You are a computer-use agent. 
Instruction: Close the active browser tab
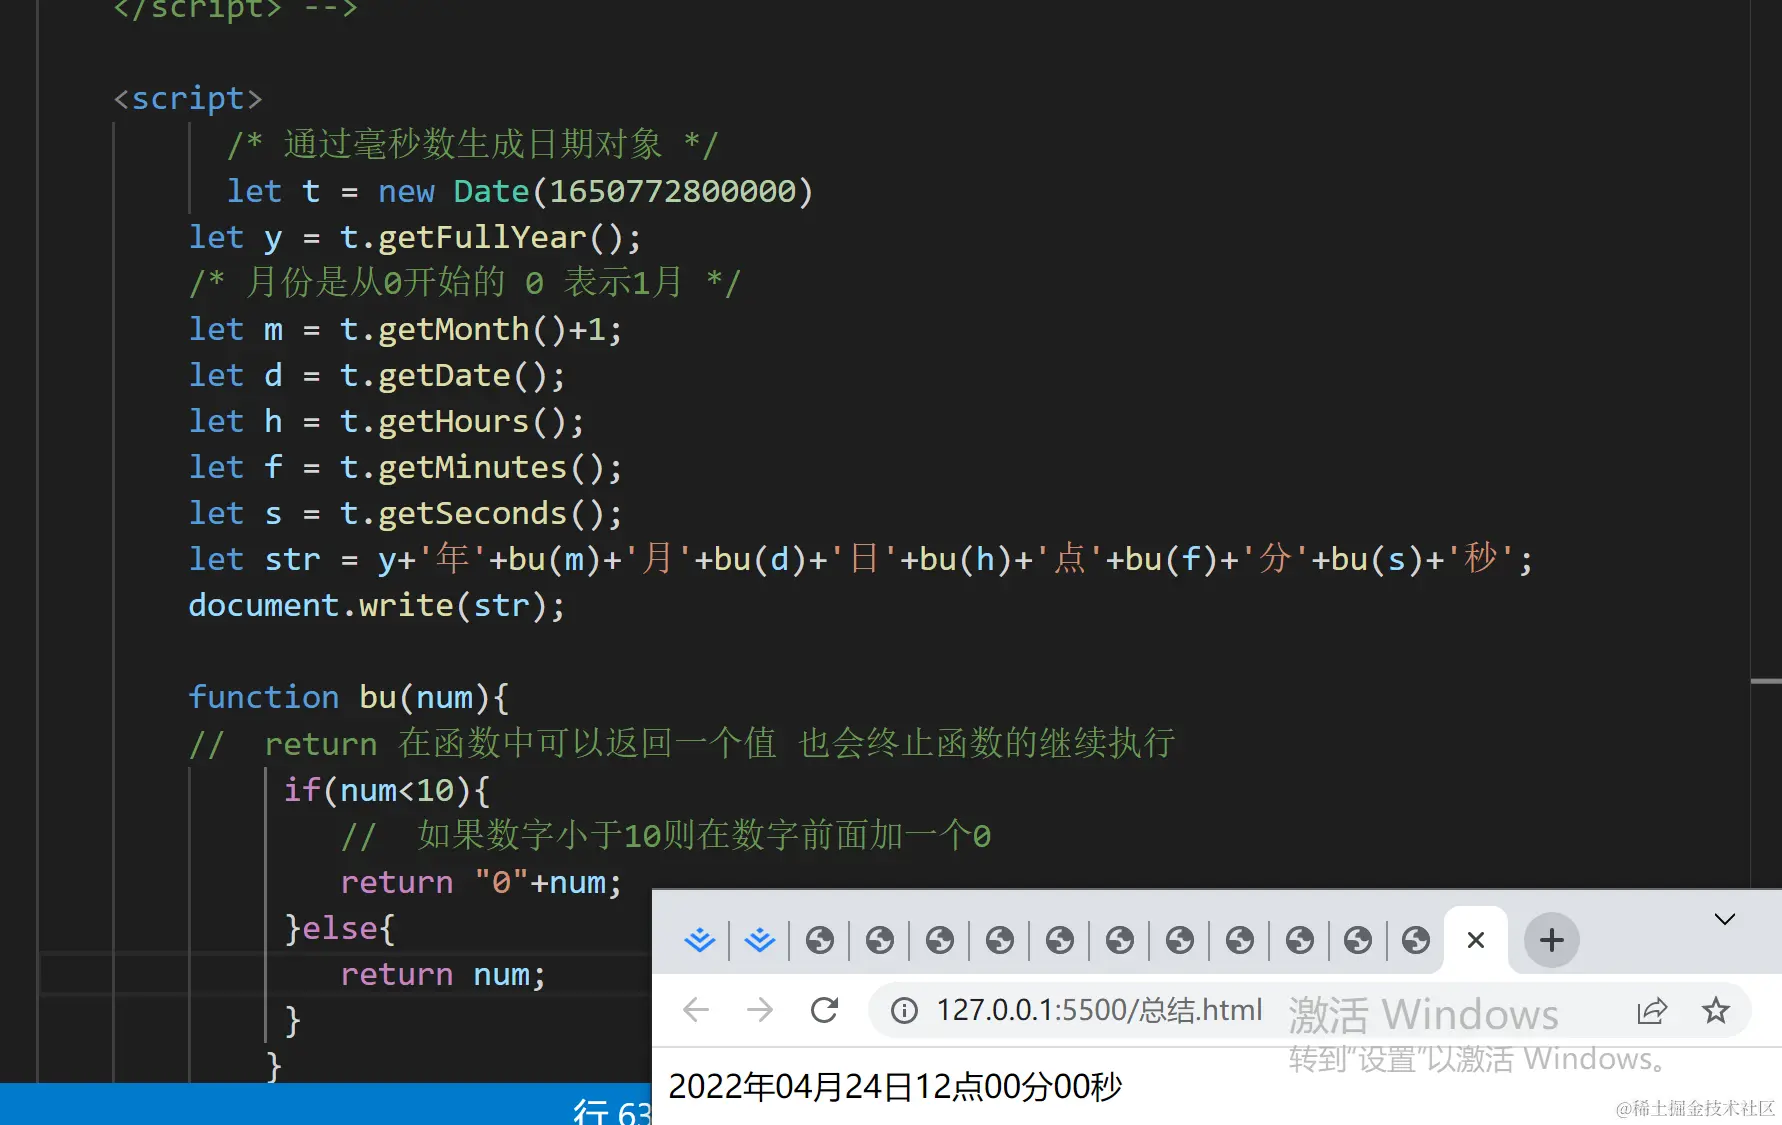pos(1475,940)
